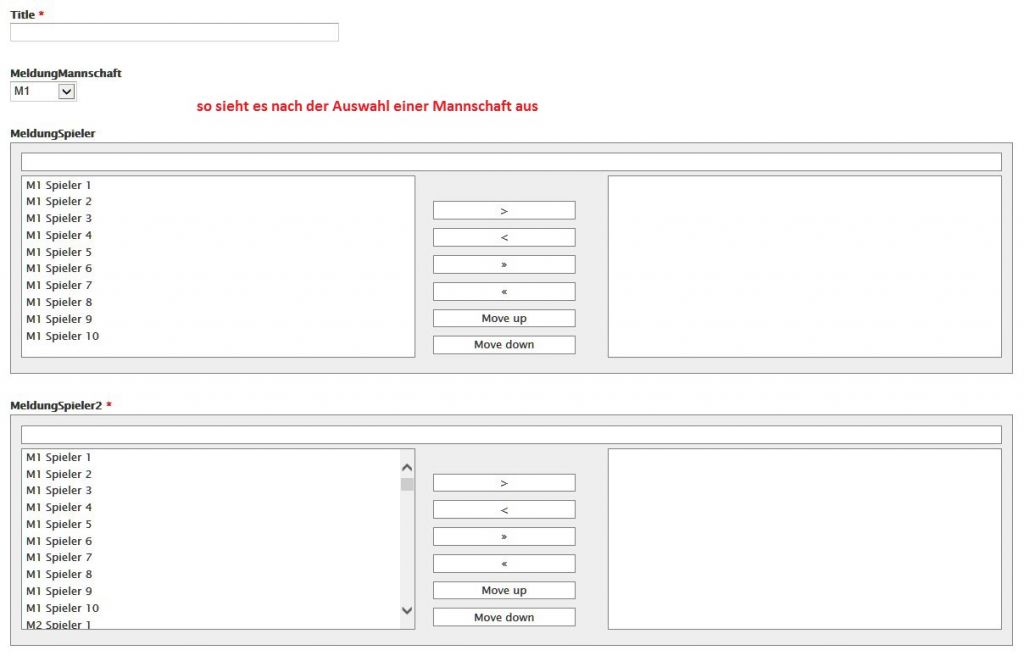Click Move up in MeldungSpieler section
Screen dimensions: 1024x656
[x=503, y=318]
